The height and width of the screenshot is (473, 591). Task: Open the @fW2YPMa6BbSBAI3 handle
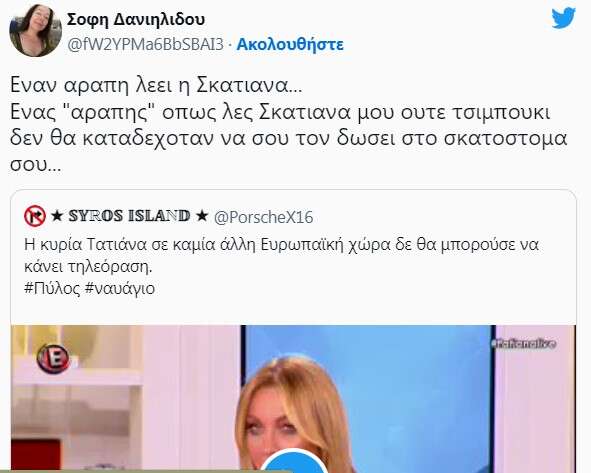(x=145, y=44)
